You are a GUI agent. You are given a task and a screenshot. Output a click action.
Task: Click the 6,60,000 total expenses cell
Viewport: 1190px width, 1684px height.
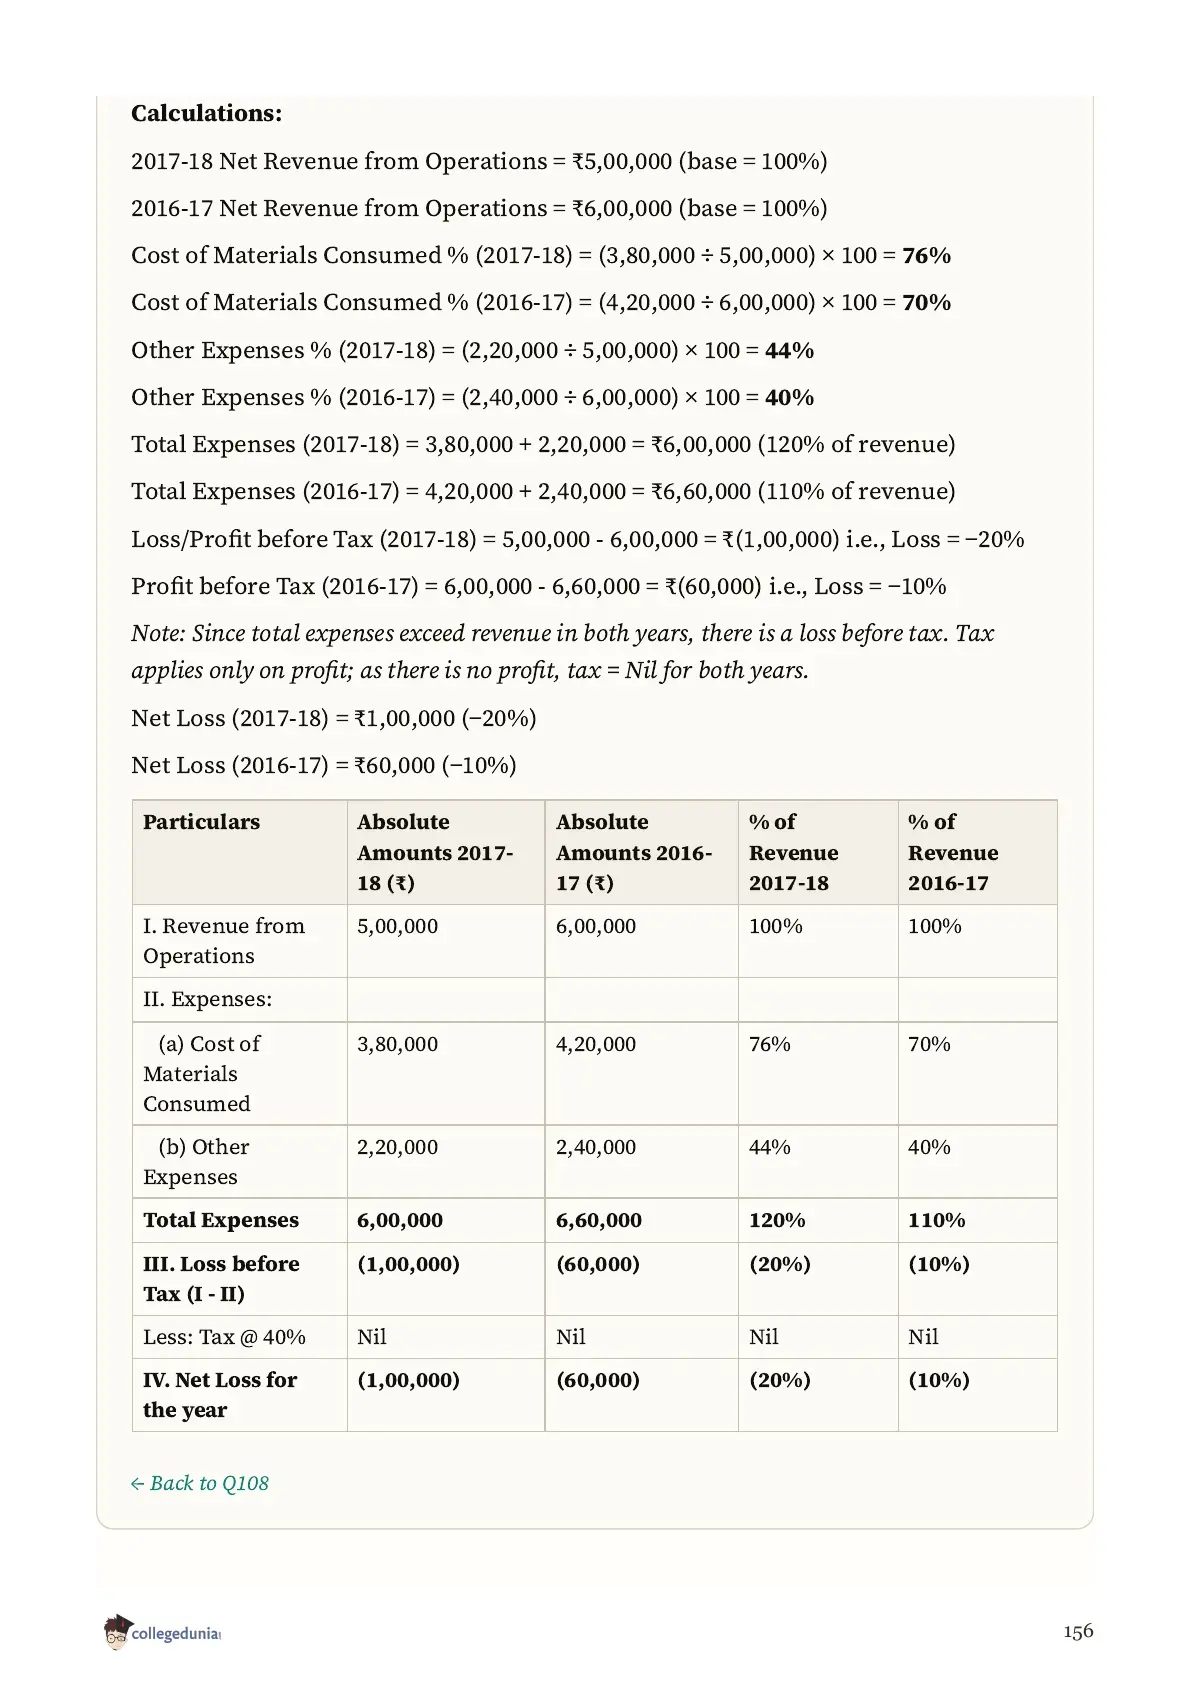pos(599,1220)
